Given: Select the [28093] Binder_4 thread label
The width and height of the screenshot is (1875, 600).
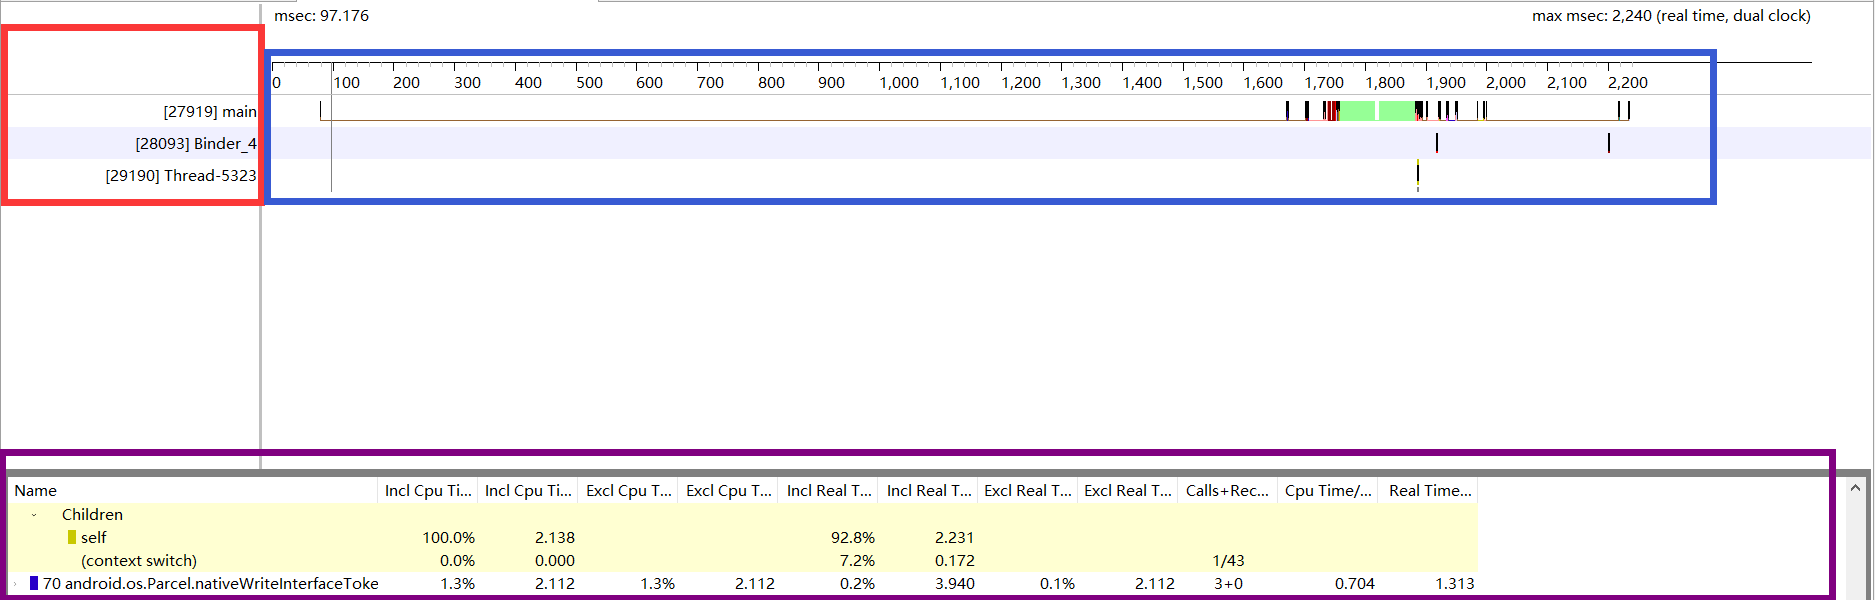Looking at the screenshot, I should [x=196, y=144].
